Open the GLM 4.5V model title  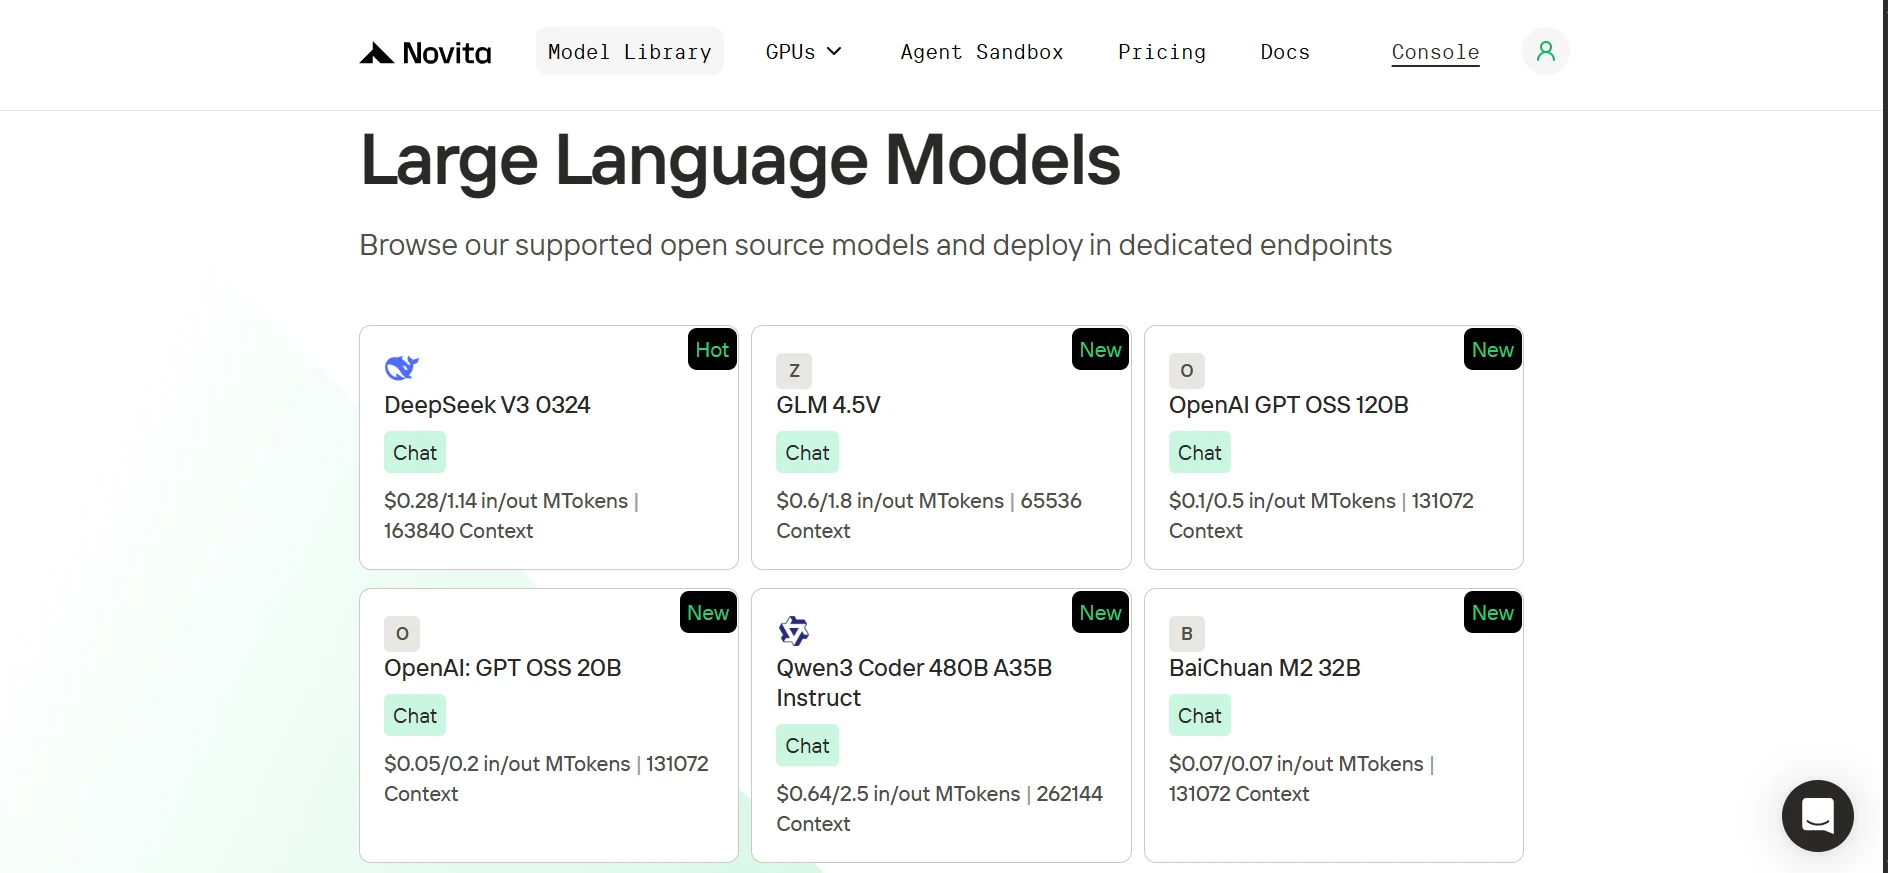pyautogui.click(x=828, y=405)
